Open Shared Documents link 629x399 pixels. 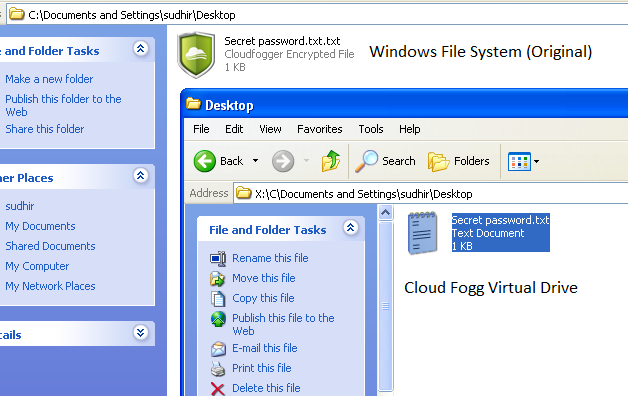coord(50,246)
